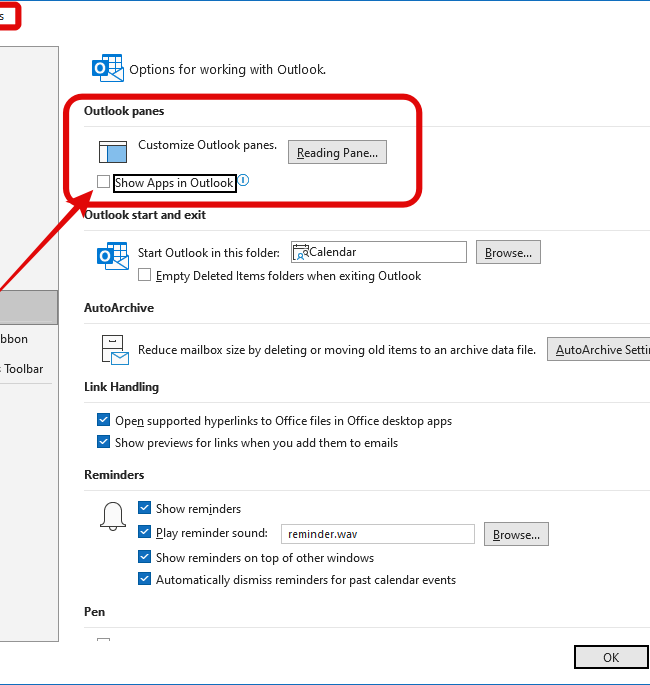This screenshot has height=685, width=650.
Task: Enable Show Apps in Outlook checkbox
Action: (x=104, y=181)
